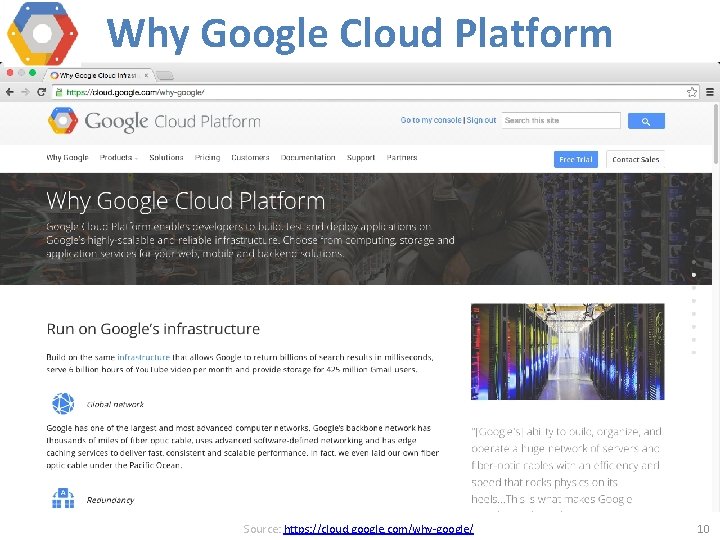Click the blue search magnifier button

point(646,121)
